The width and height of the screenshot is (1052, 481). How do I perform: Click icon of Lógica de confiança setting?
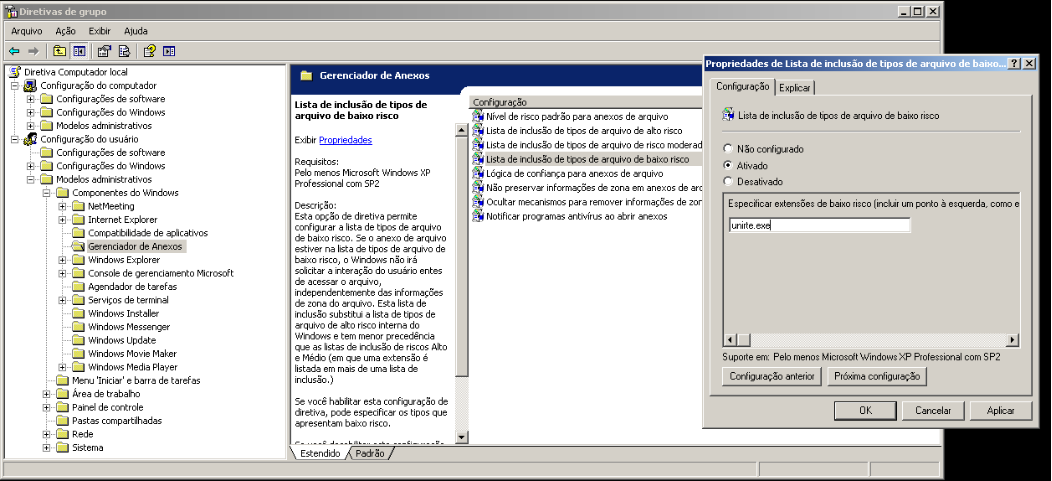click(478, 173)
